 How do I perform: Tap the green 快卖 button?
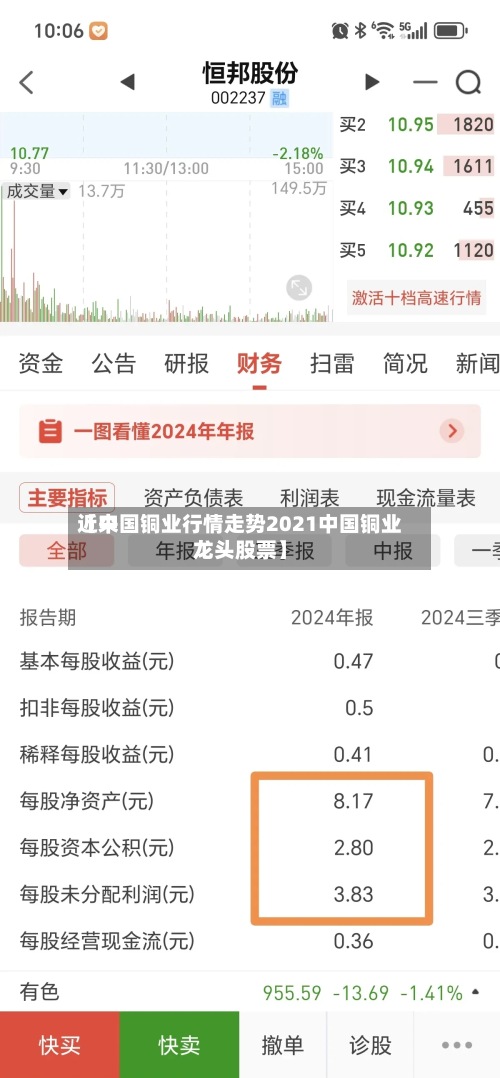pos(180,1045)
